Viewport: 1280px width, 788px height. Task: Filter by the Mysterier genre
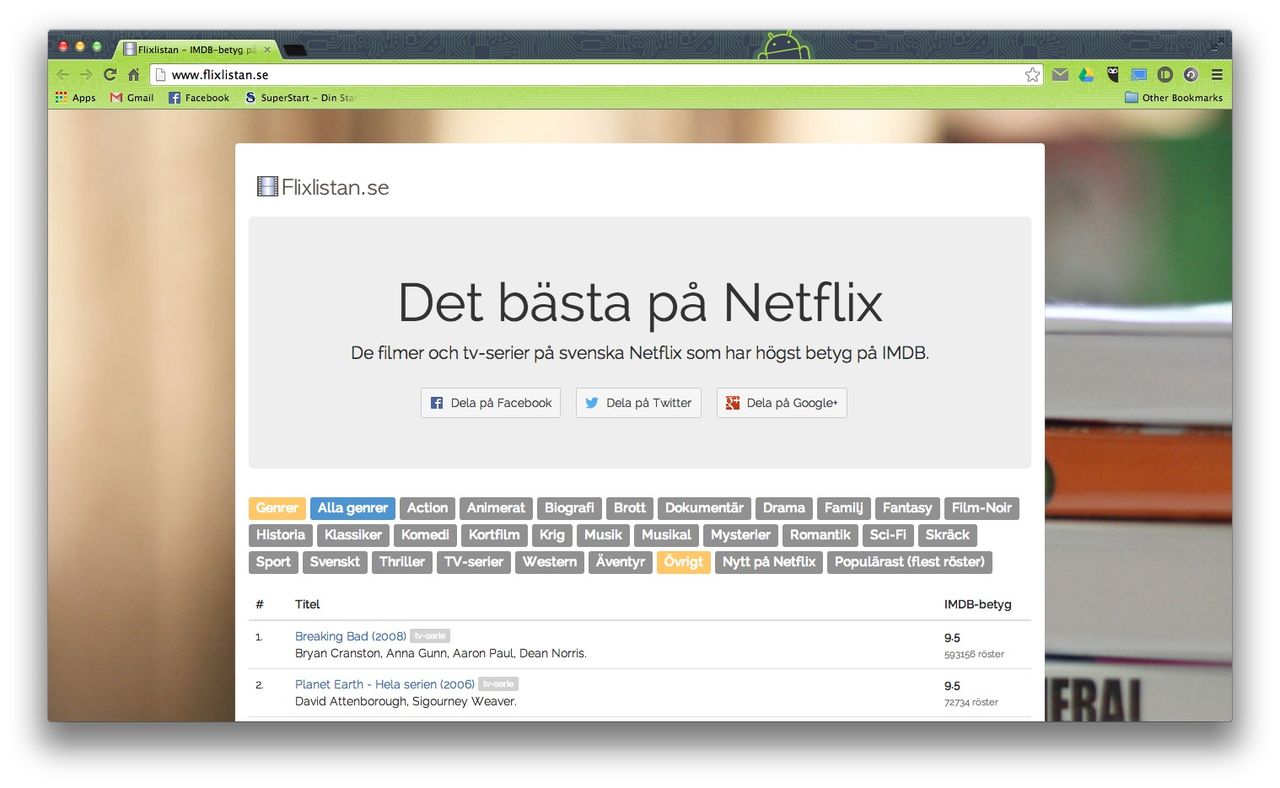click(741, 535)
